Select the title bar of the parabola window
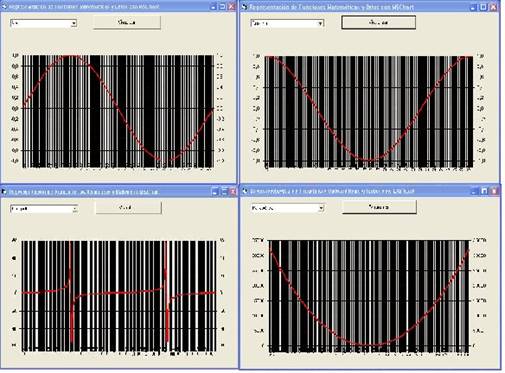This screenshot has height=373, width=505. (x=370, y=191)
